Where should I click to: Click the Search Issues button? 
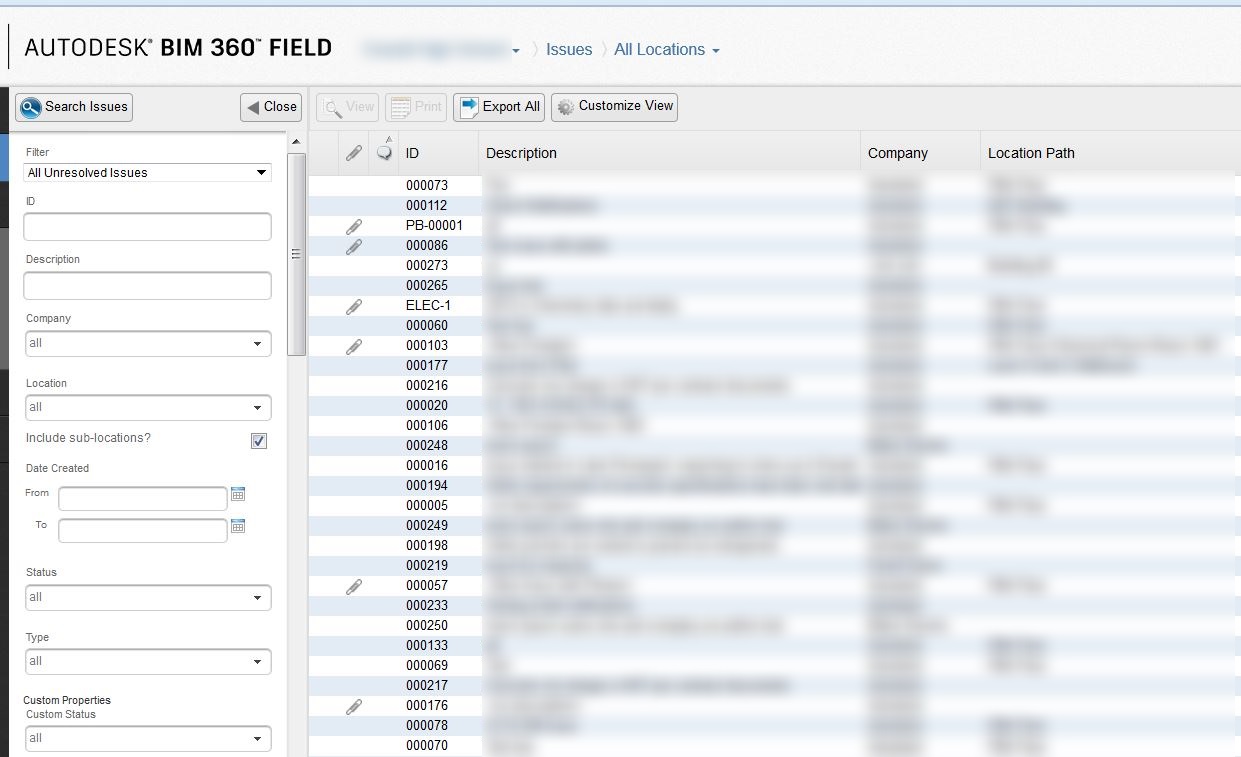pyautogui.click(x=73, y=106)
